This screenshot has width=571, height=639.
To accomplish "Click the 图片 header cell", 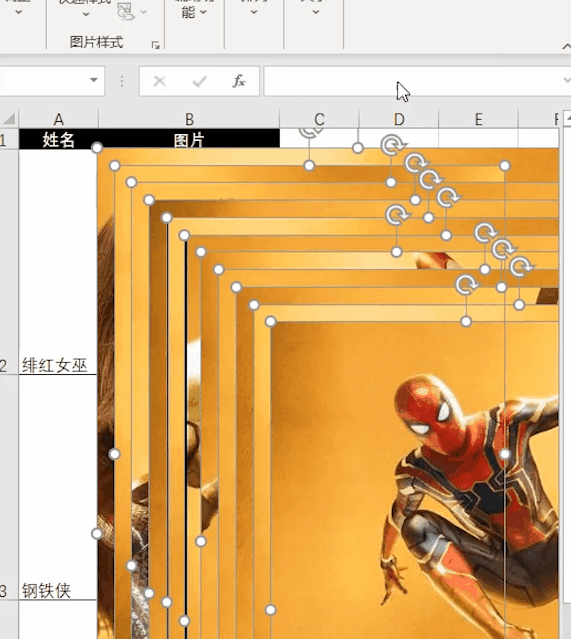I will (189, 140).
